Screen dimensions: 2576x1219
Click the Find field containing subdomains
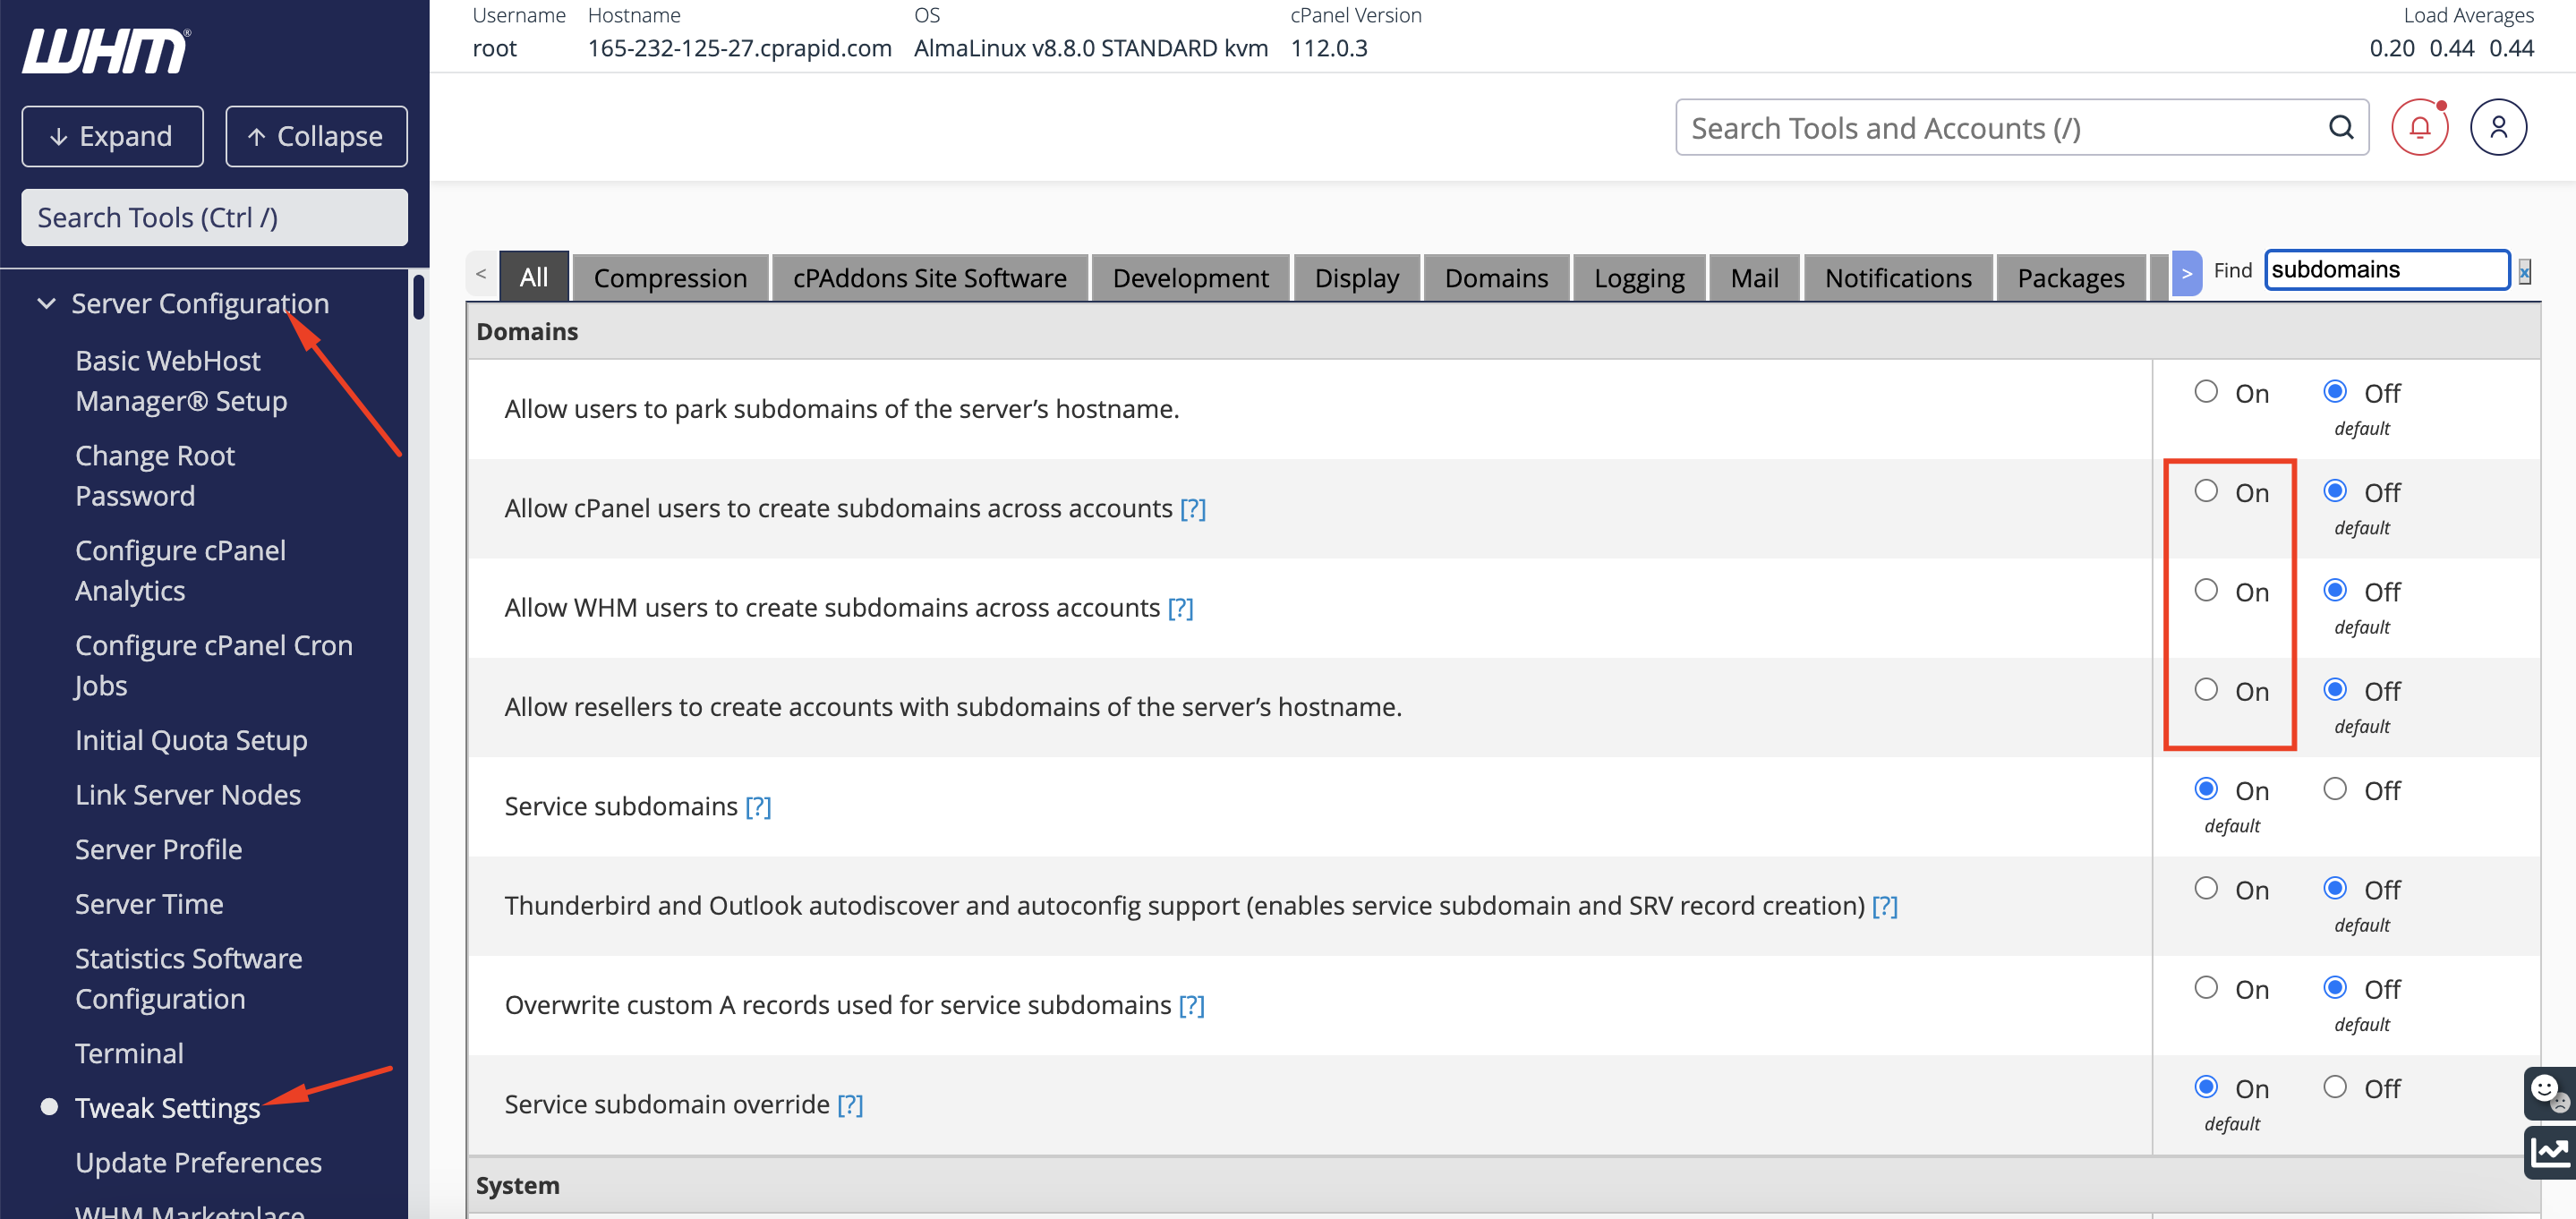2385,270
